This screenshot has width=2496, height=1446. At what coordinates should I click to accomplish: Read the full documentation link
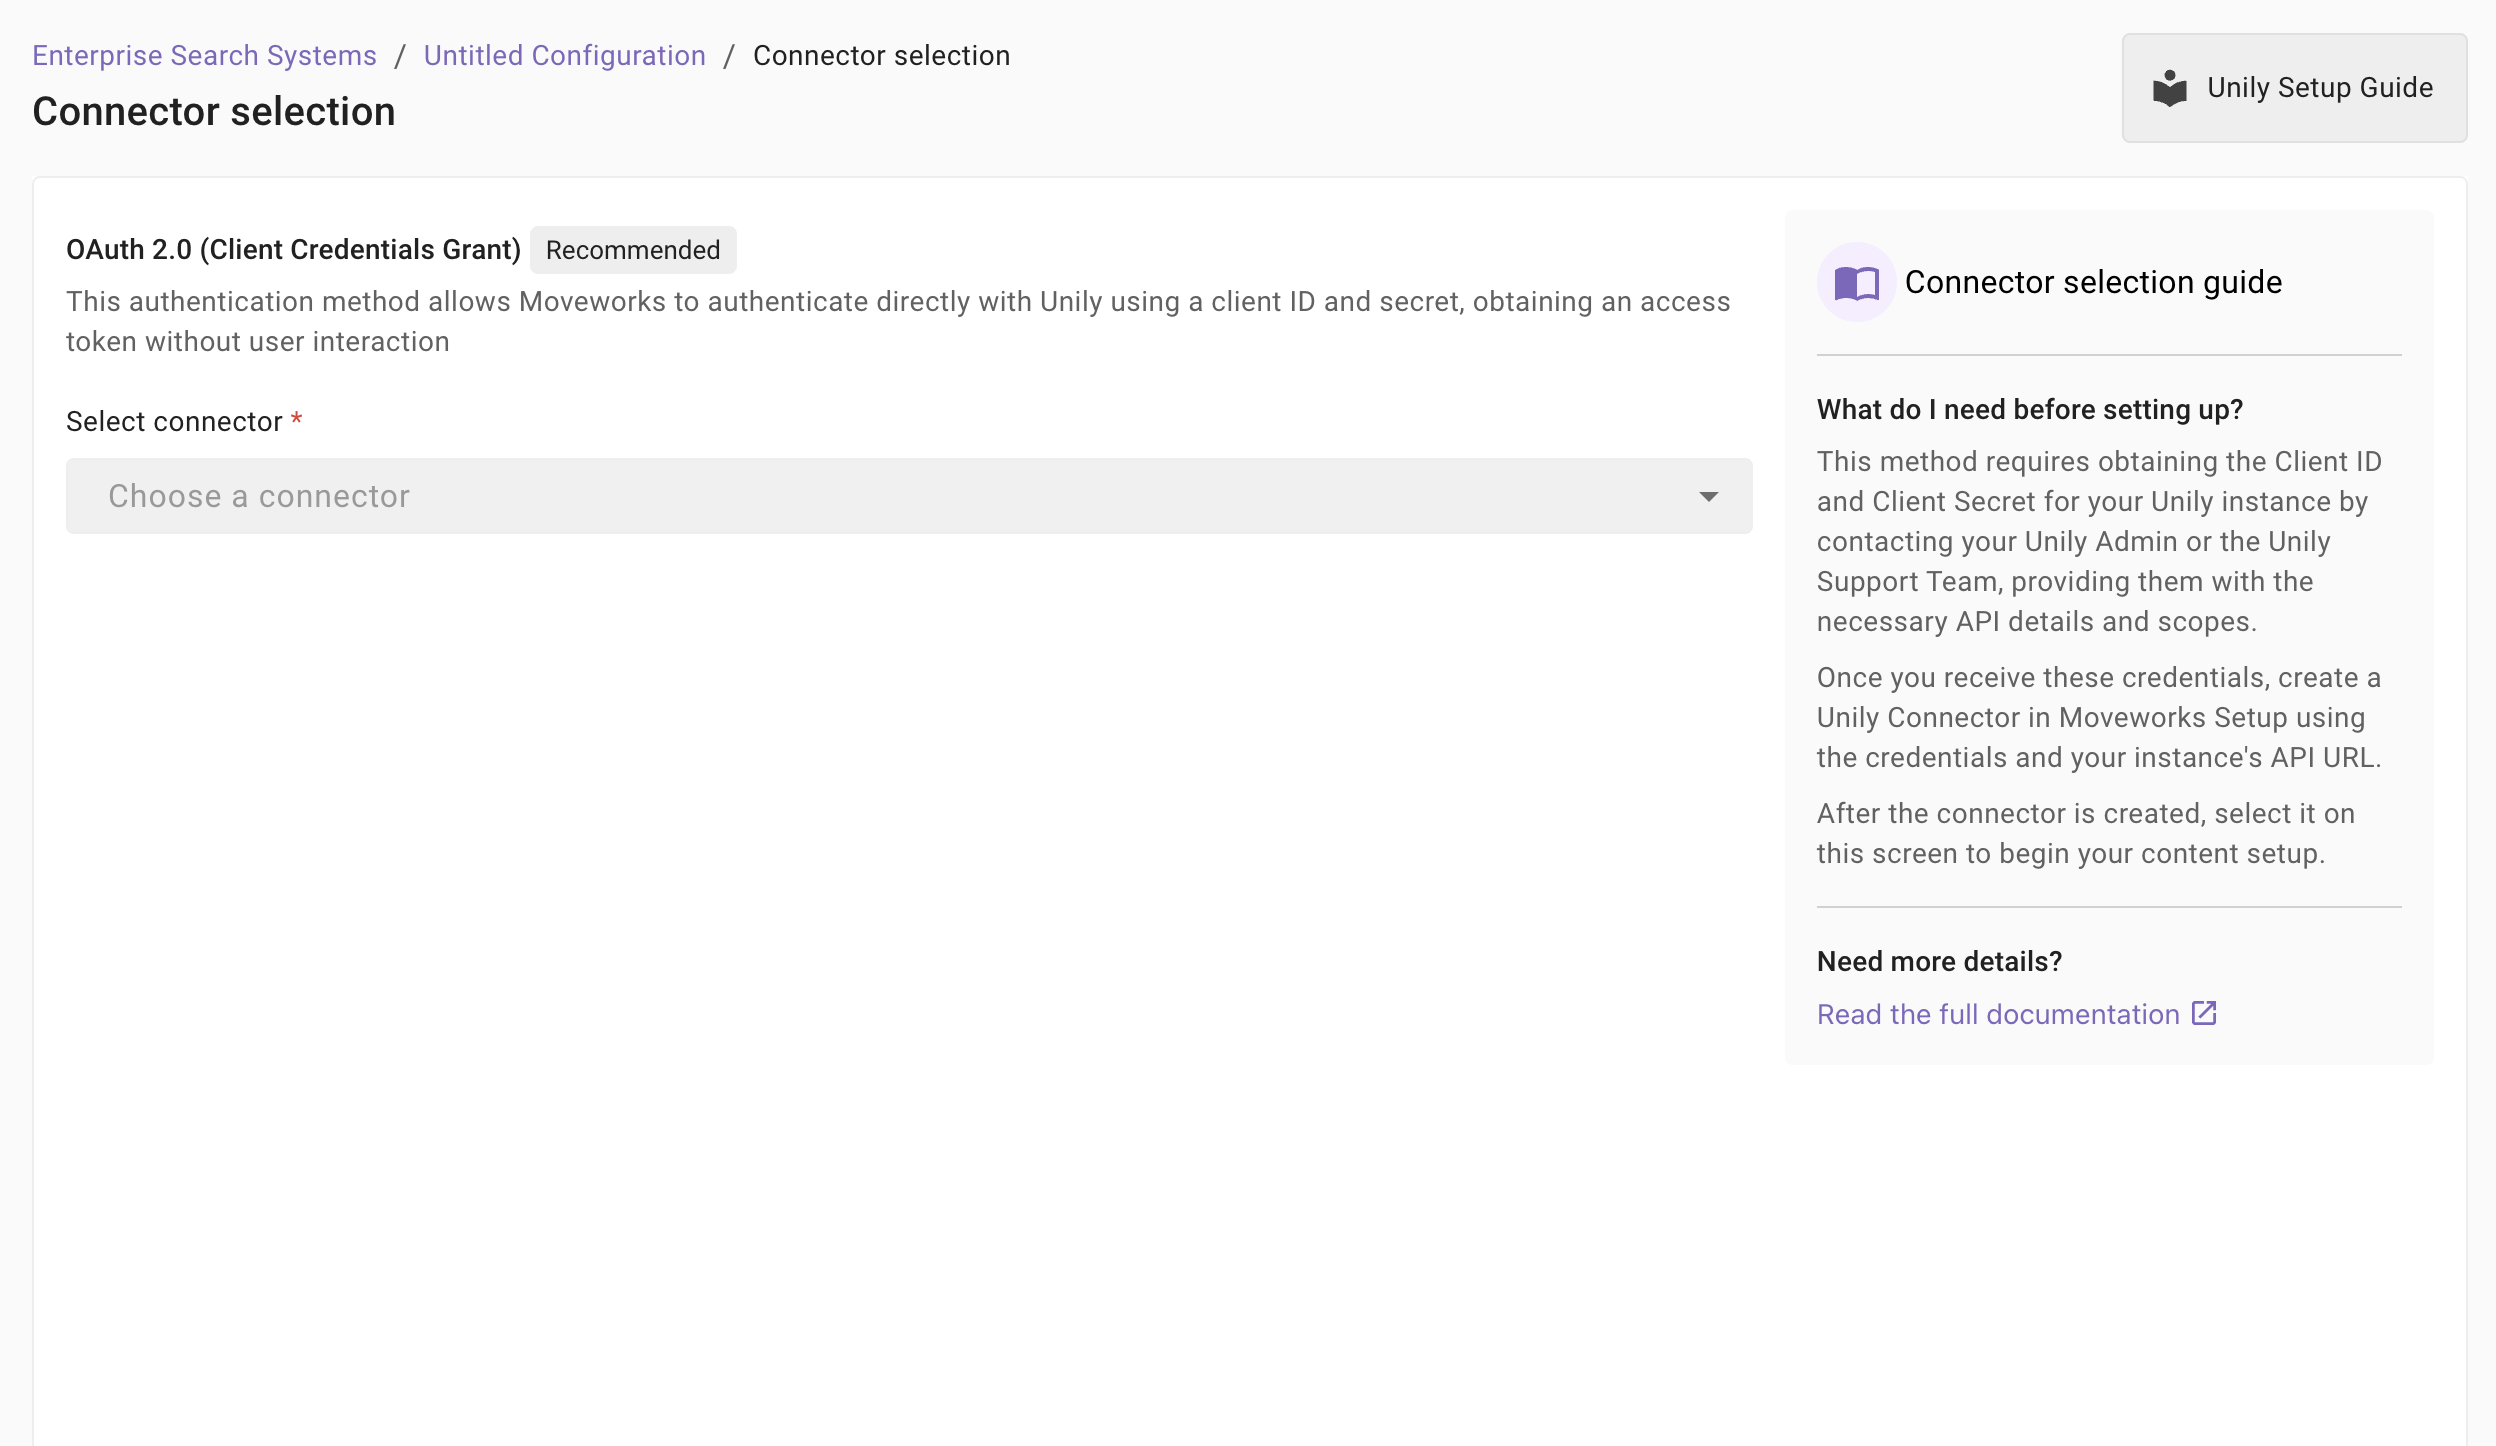(x=1997, y=1014)
